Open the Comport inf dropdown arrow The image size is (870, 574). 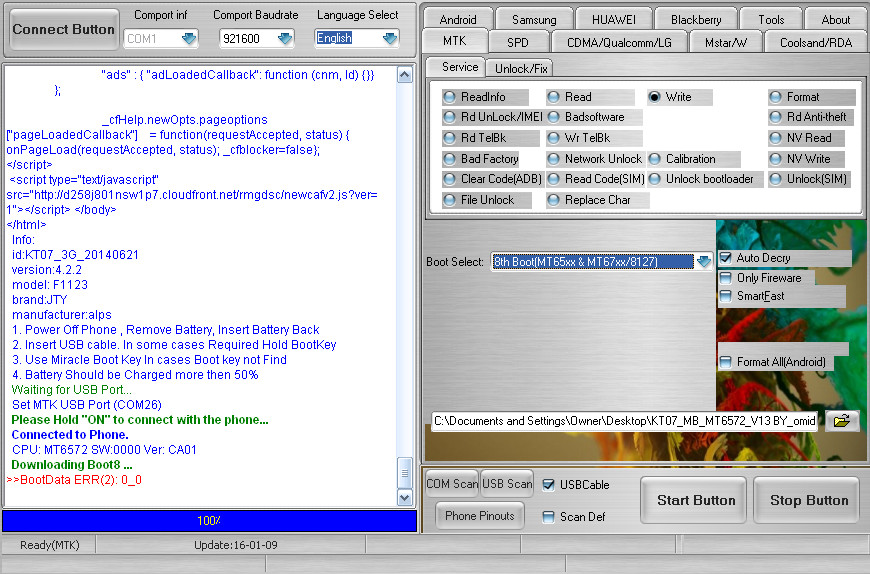pos(189,38)
